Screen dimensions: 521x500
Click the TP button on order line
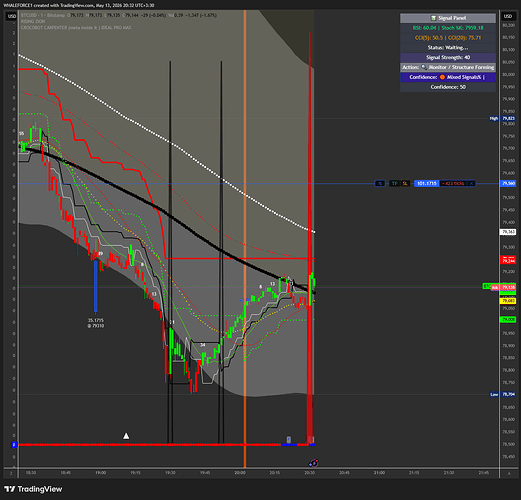point(395,183)
